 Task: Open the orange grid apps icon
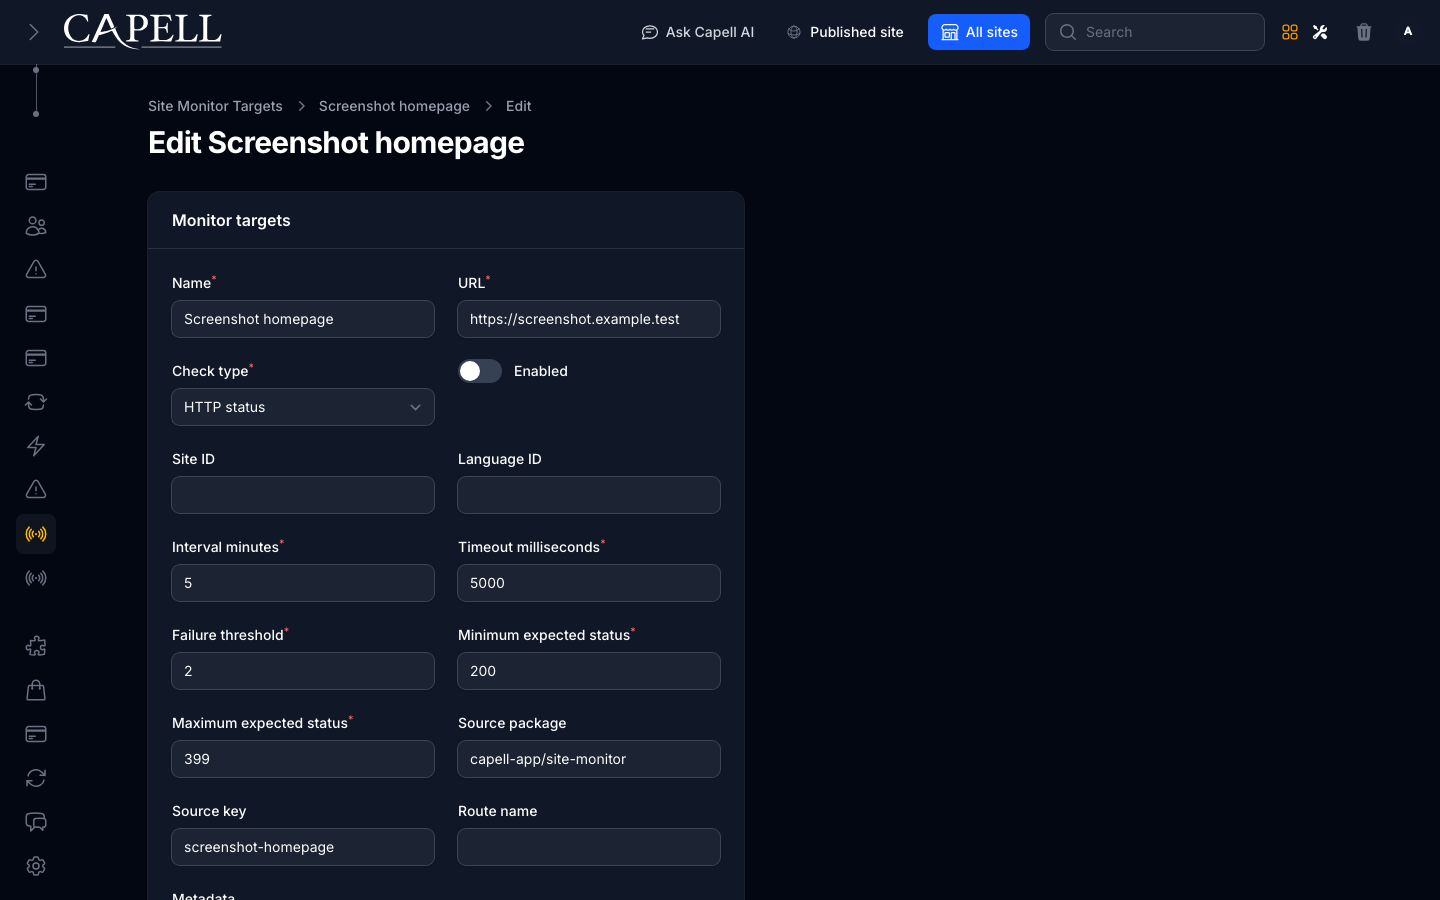[x=1290, y=32]
